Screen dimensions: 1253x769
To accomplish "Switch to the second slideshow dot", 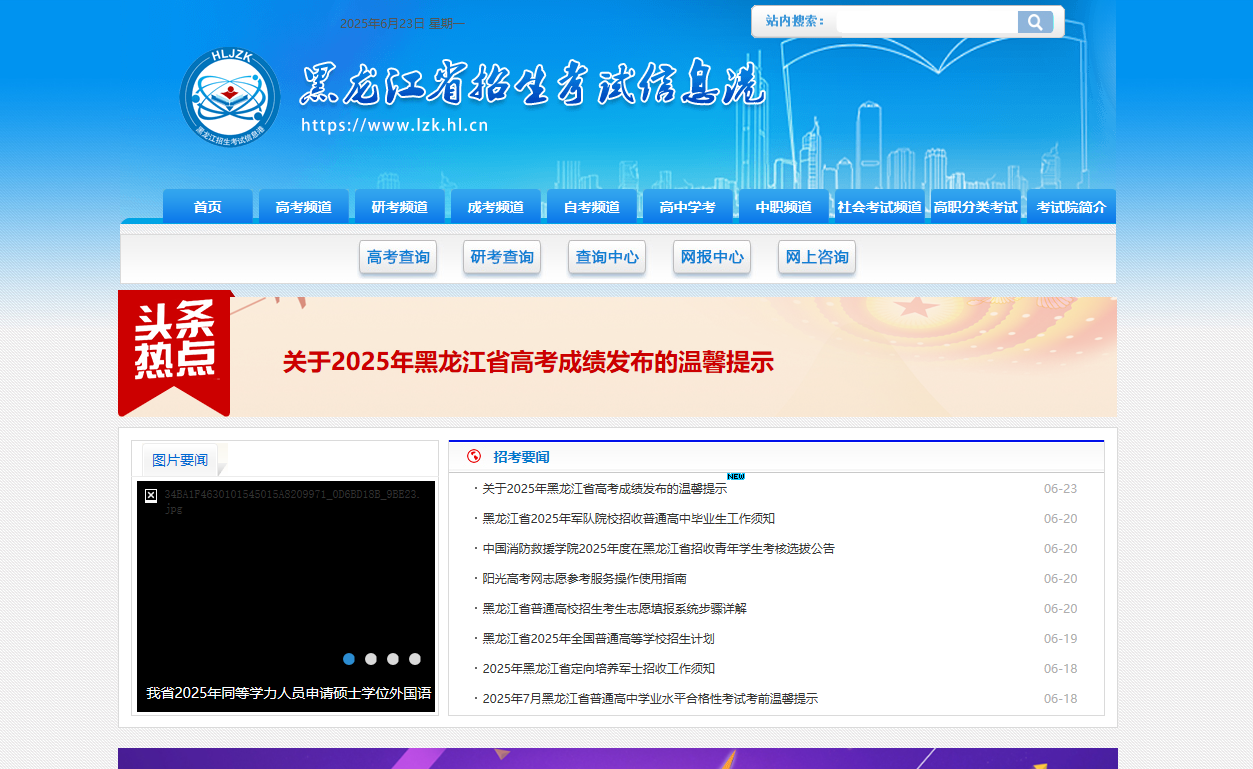I will pos(371,659).
